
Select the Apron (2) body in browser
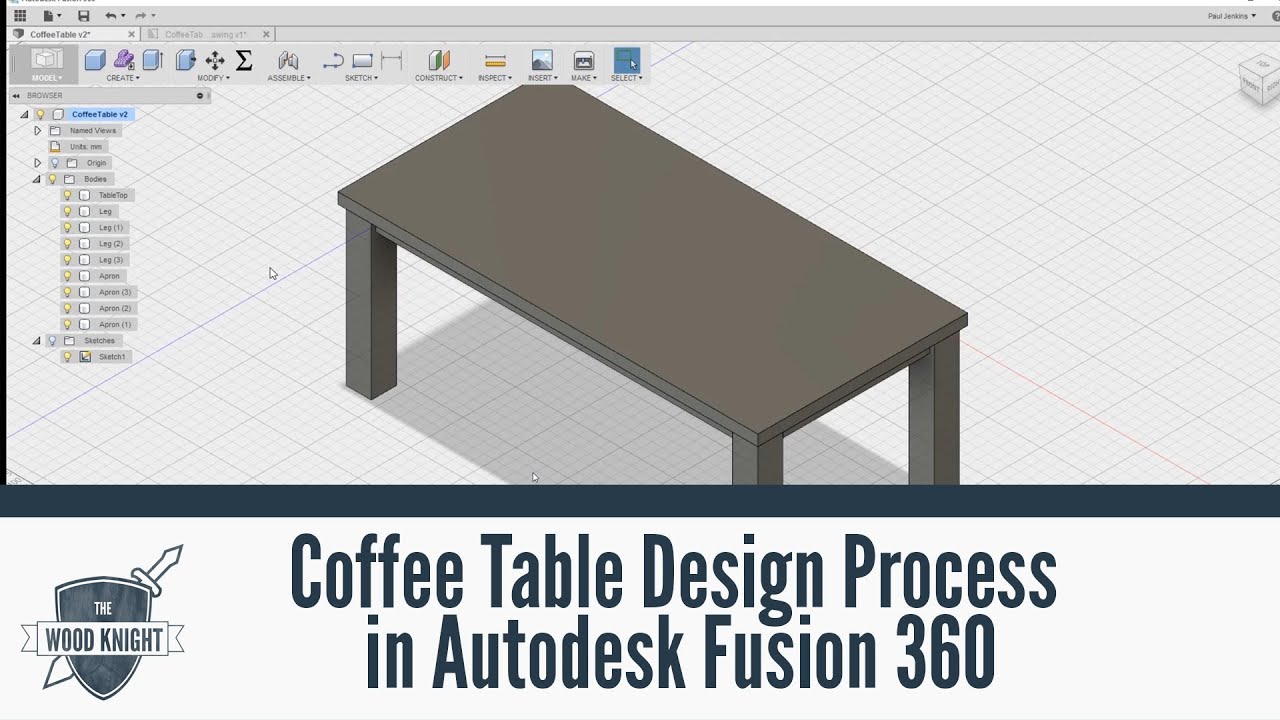pyautogui.click(x=115, y=308)
